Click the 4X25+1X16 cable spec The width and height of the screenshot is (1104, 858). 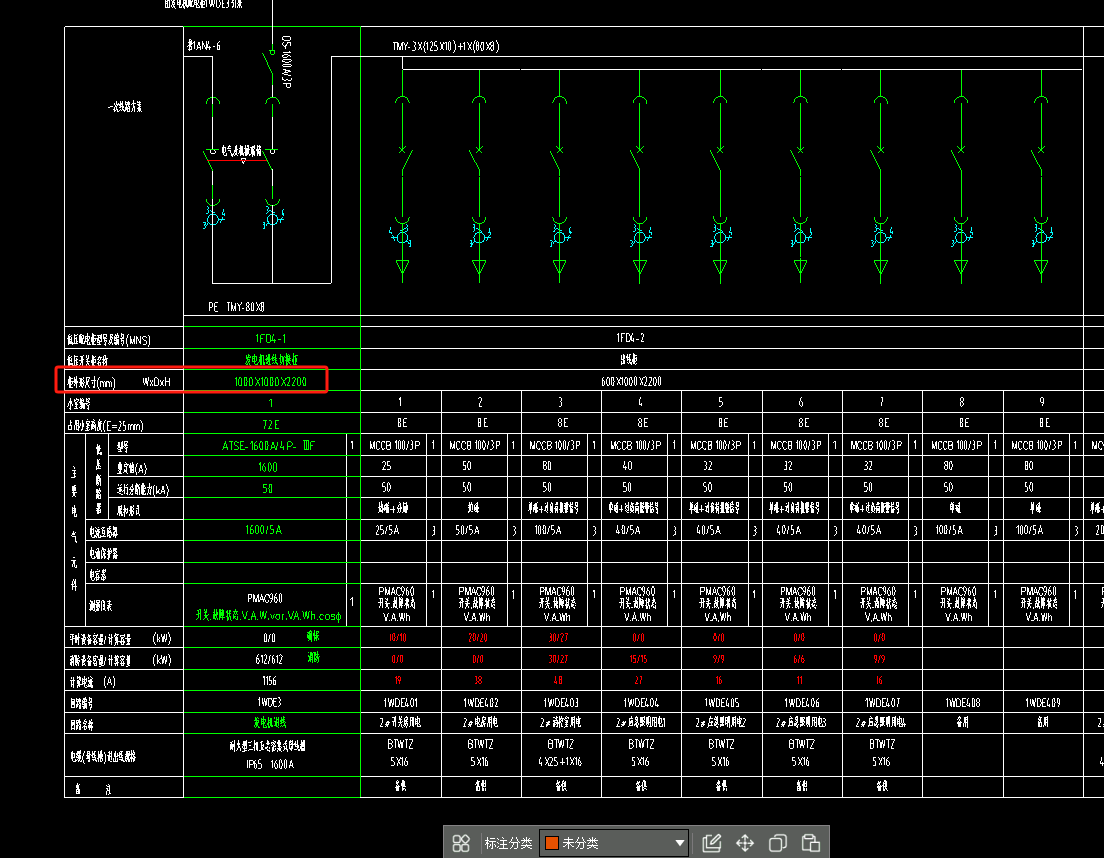pyautogui.click(x=560, y=762)
